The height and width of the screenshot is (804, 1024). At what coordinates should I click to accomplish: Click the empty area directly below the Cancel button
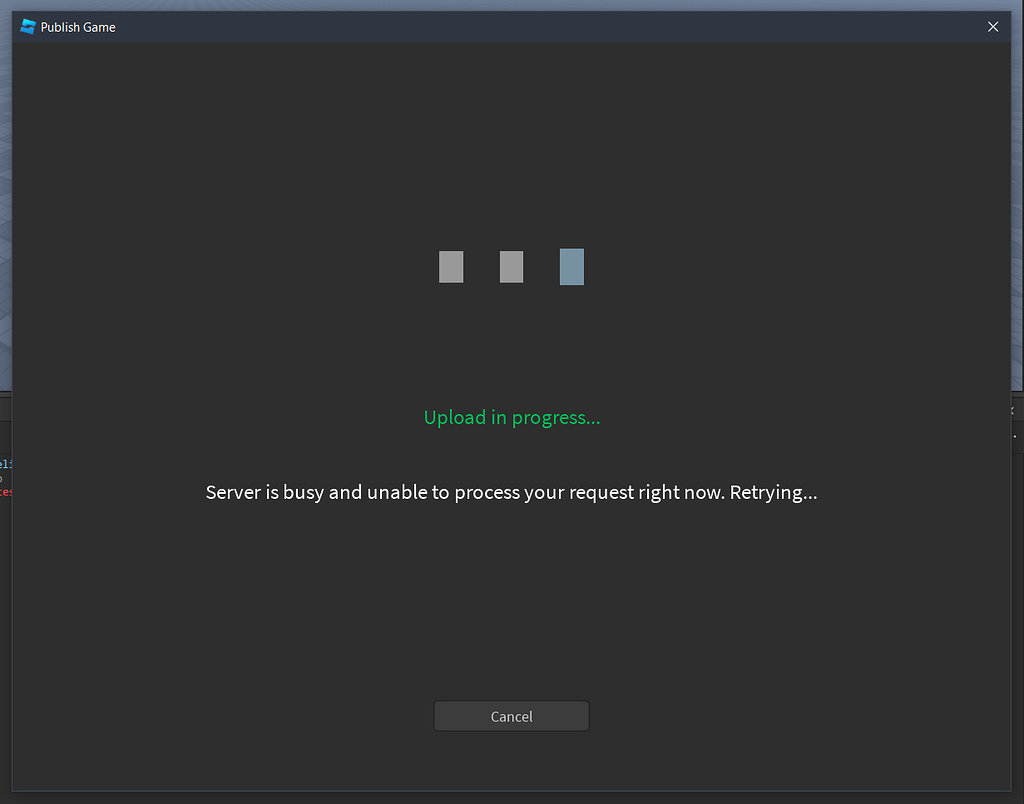coord(511,760)
